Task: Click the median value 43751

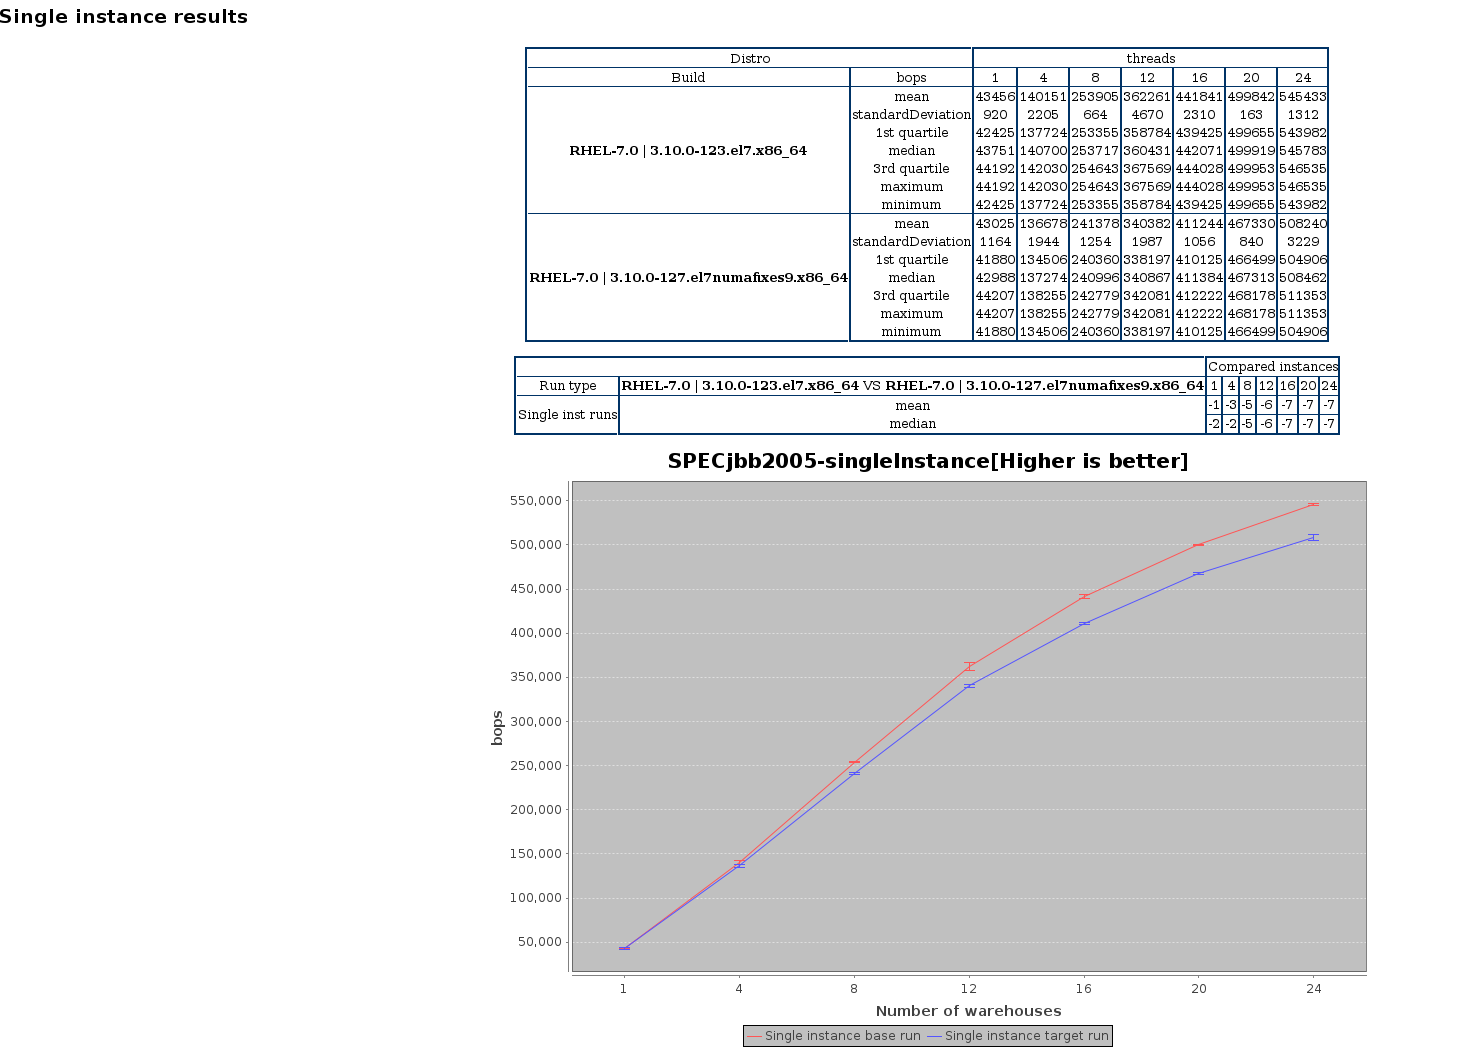Action: (995, 151)
